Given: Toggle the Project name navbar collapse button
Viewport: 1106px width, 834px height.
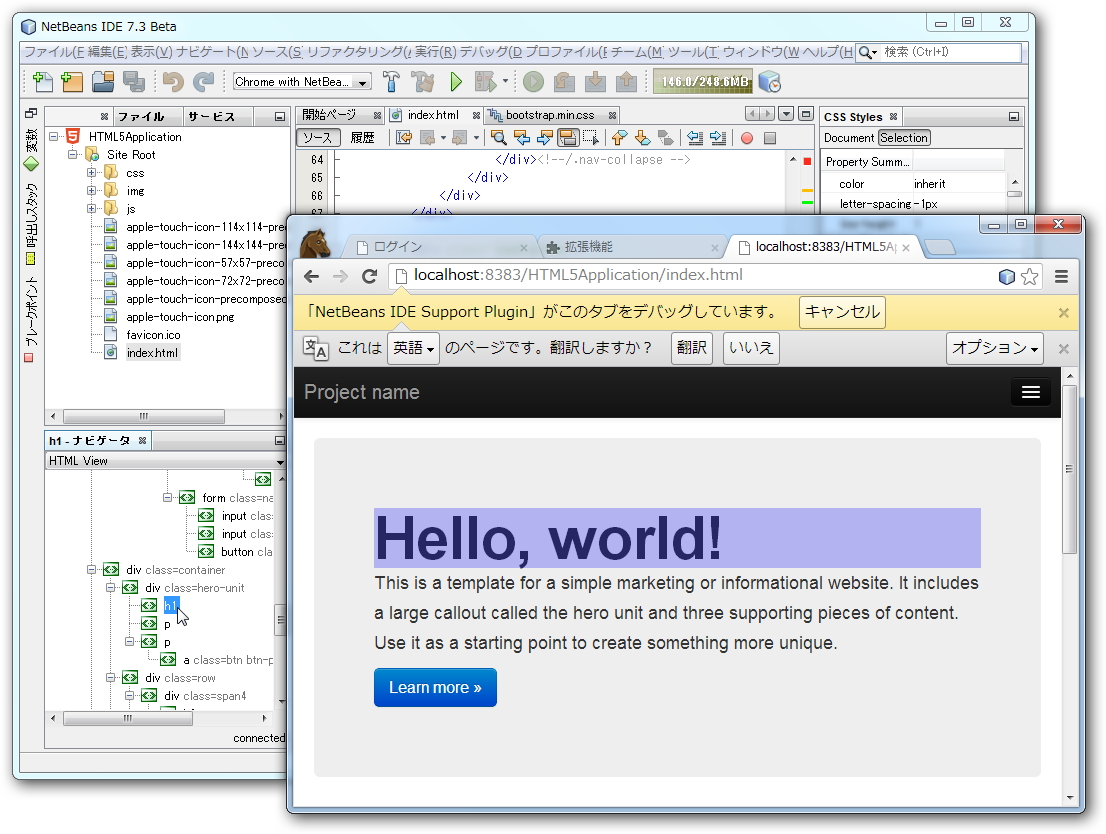Looking at the screenshot, I should point(1031,392).
